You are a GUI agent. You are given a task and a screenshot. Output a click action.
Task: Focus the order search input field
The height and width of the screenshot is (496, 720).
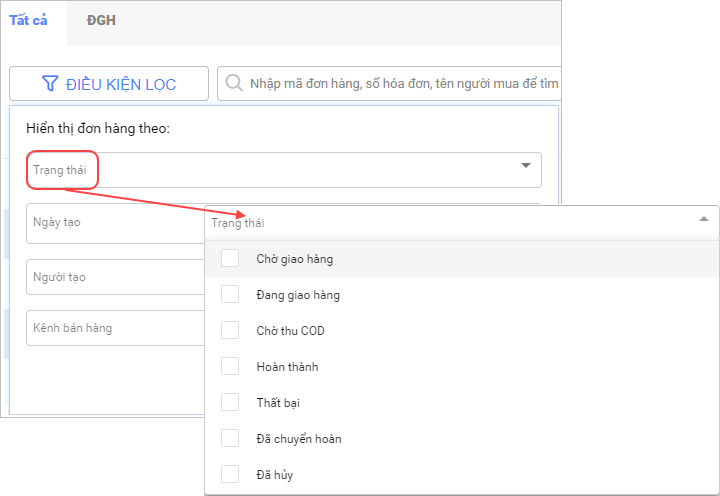[x=400, y=84]
